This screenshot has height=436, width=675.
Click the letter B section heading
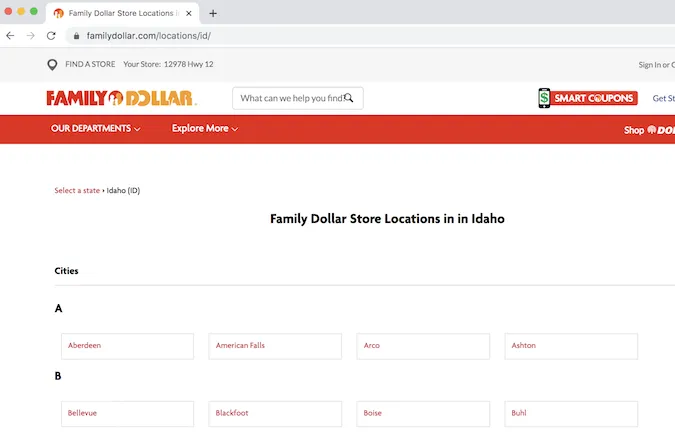[58, 376]
